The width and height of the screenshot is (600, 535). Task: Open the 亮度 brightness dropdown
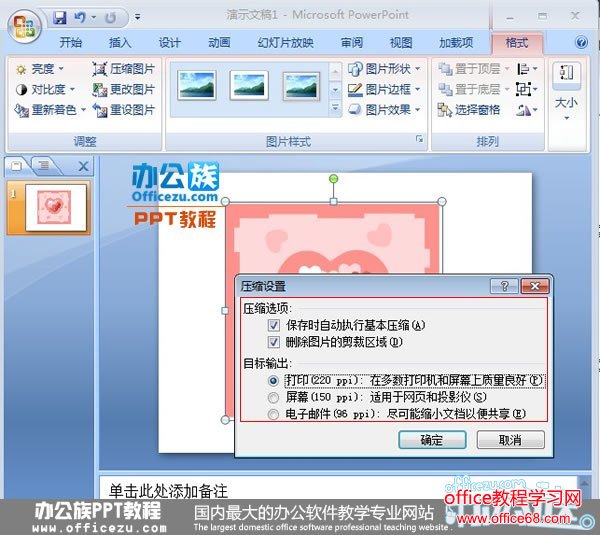pyautogui.click(x=39, y=69)
